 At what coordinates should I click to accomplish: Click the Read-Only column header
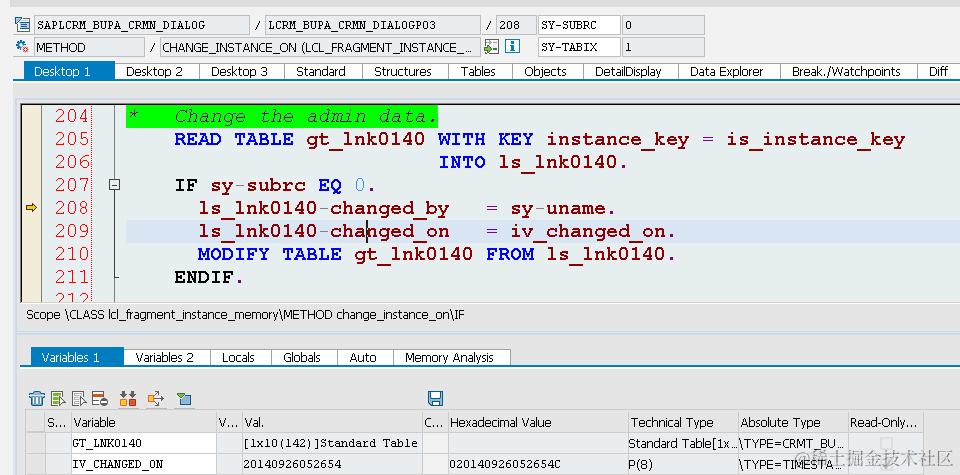[886, 422]
